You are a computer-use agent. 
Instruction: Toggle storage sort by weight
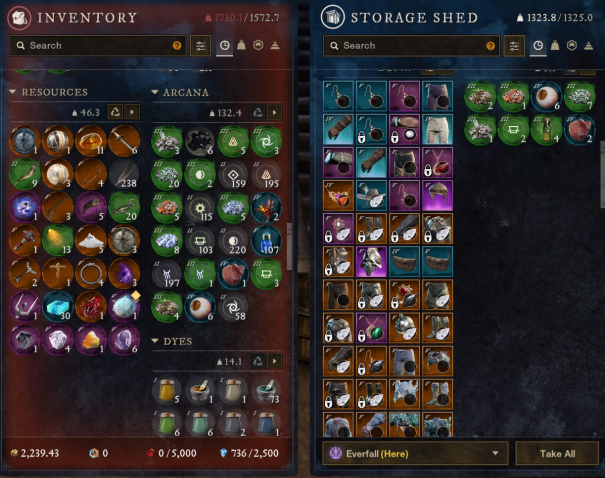[x=555, y=46]
